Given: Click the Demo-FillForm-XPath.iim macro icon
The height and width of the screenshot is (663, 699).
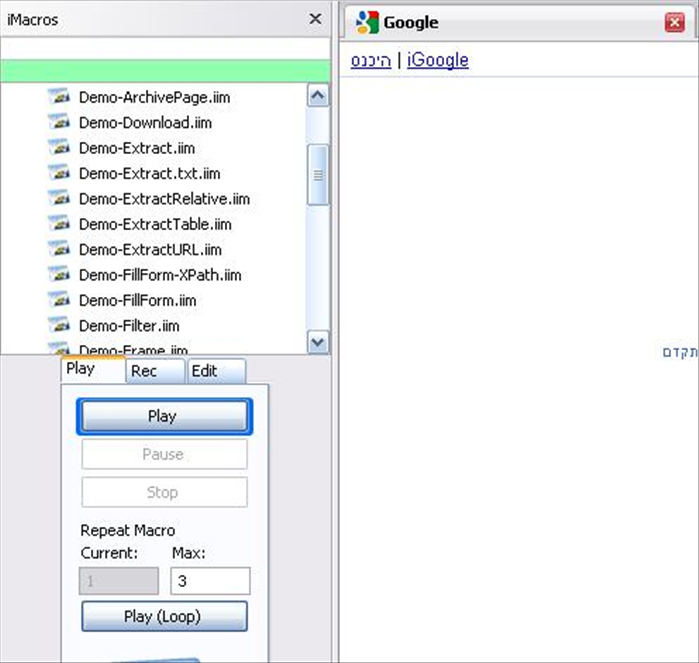Looking at the screenshot, I should (x=59, y=275).
